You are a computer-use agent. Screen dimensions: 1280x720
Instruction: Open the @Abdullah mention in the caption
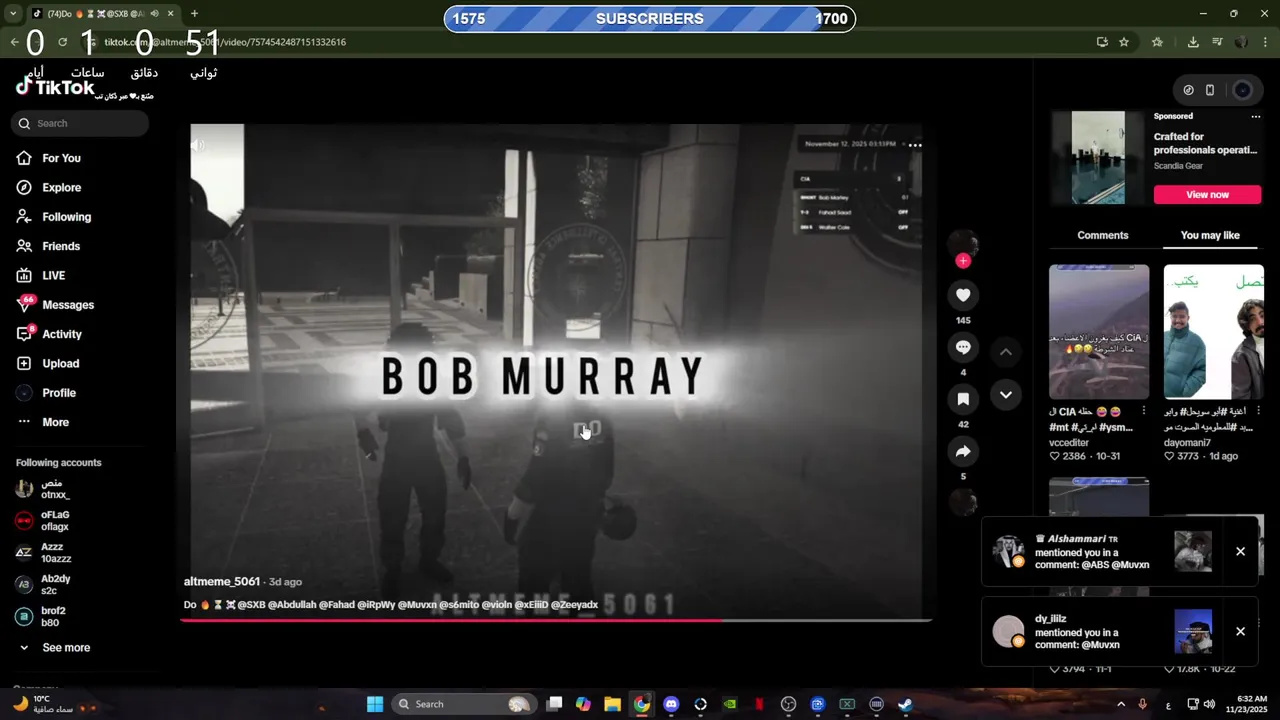click(291, 605)
